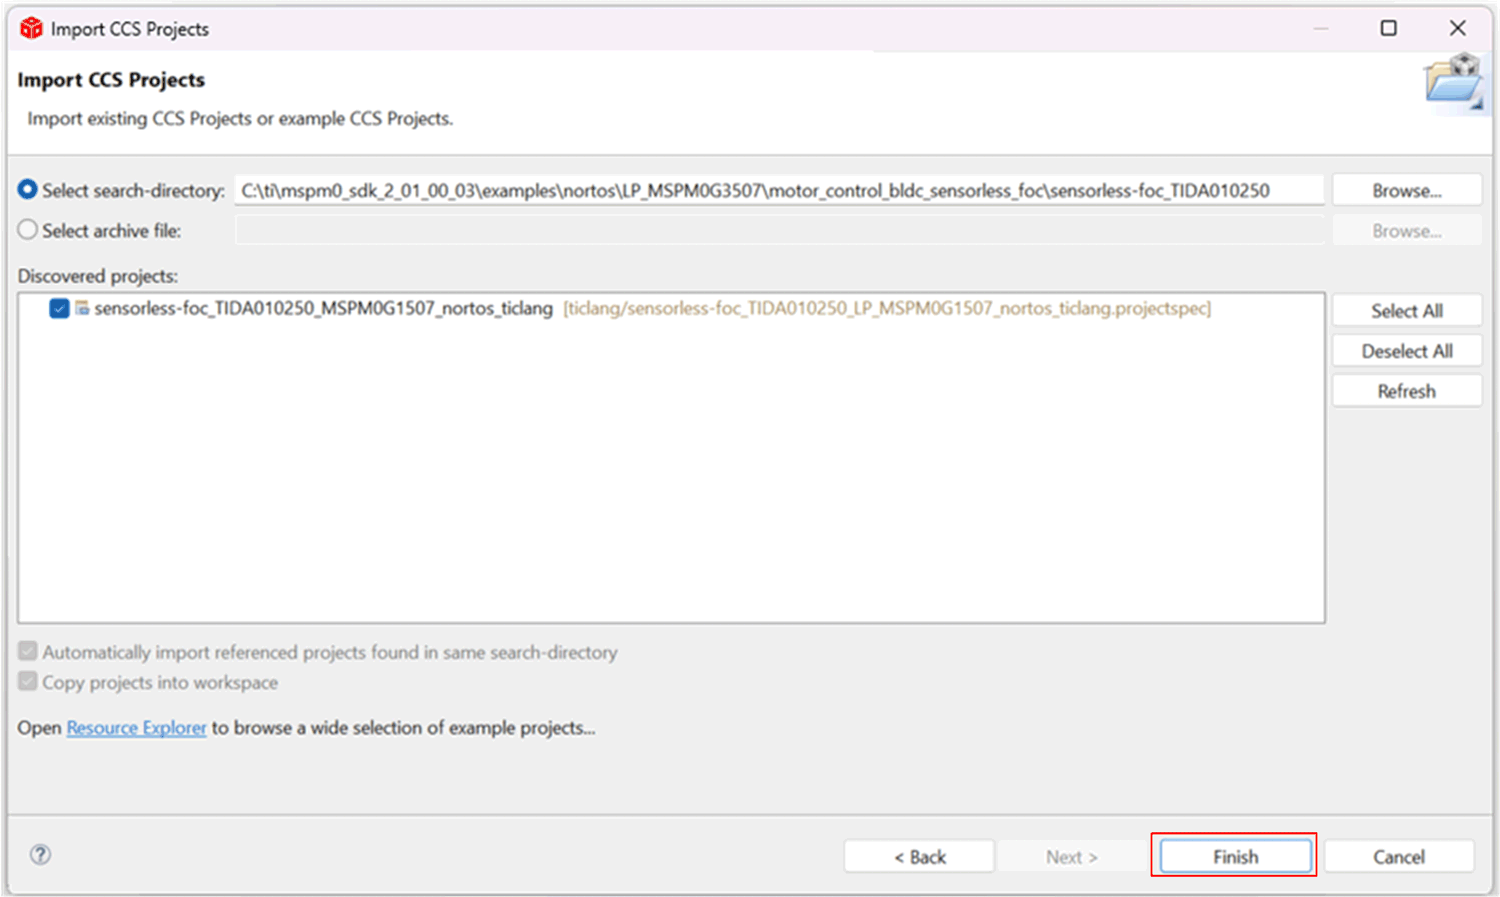Cancel the Import CCS Projects dialog
This screenshot has height=897, width=1500.
1398,856
